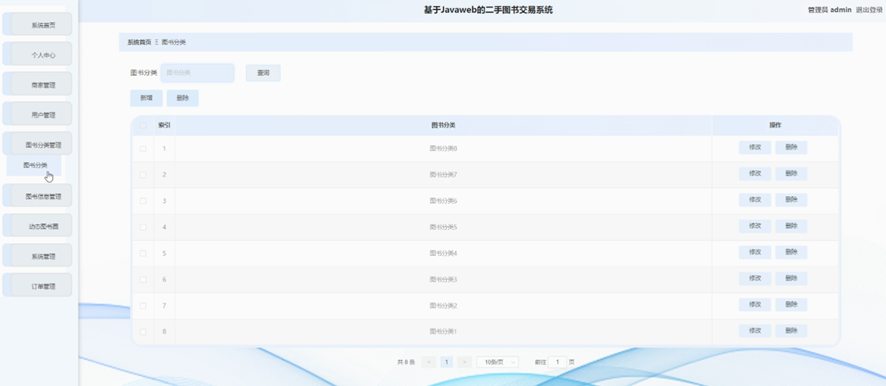Click the 管理员 admin user label
Screen dimensions: 886x386
tap(829, 10)
